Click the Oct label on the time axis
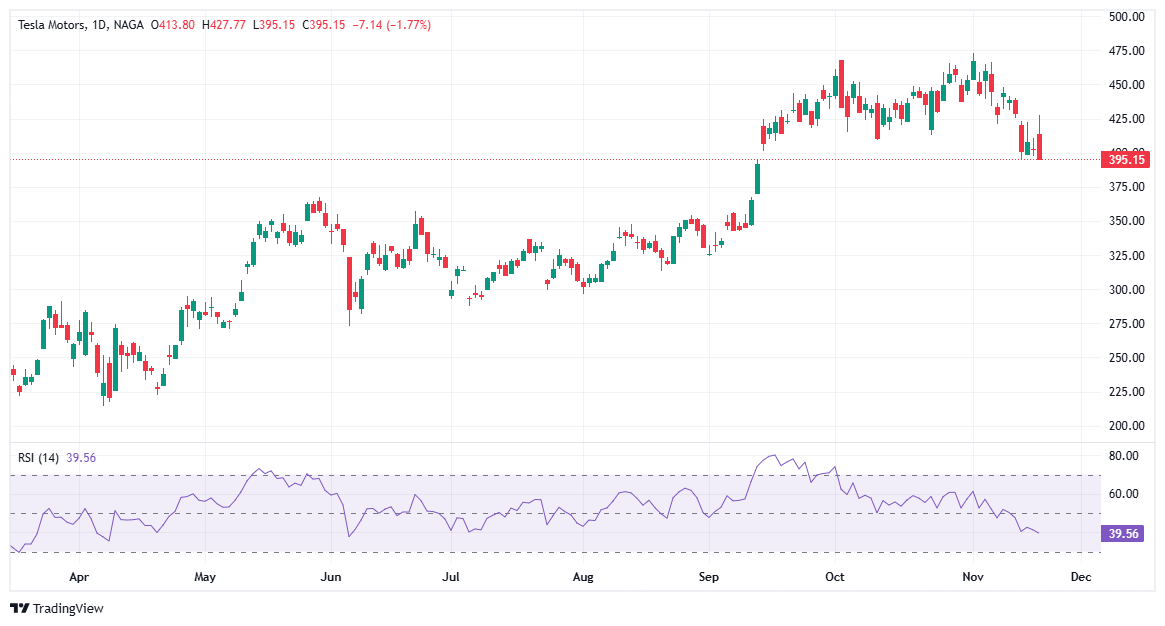This screenshot has width=1165, height=626. pyautogui.click(x=834, y=577)
